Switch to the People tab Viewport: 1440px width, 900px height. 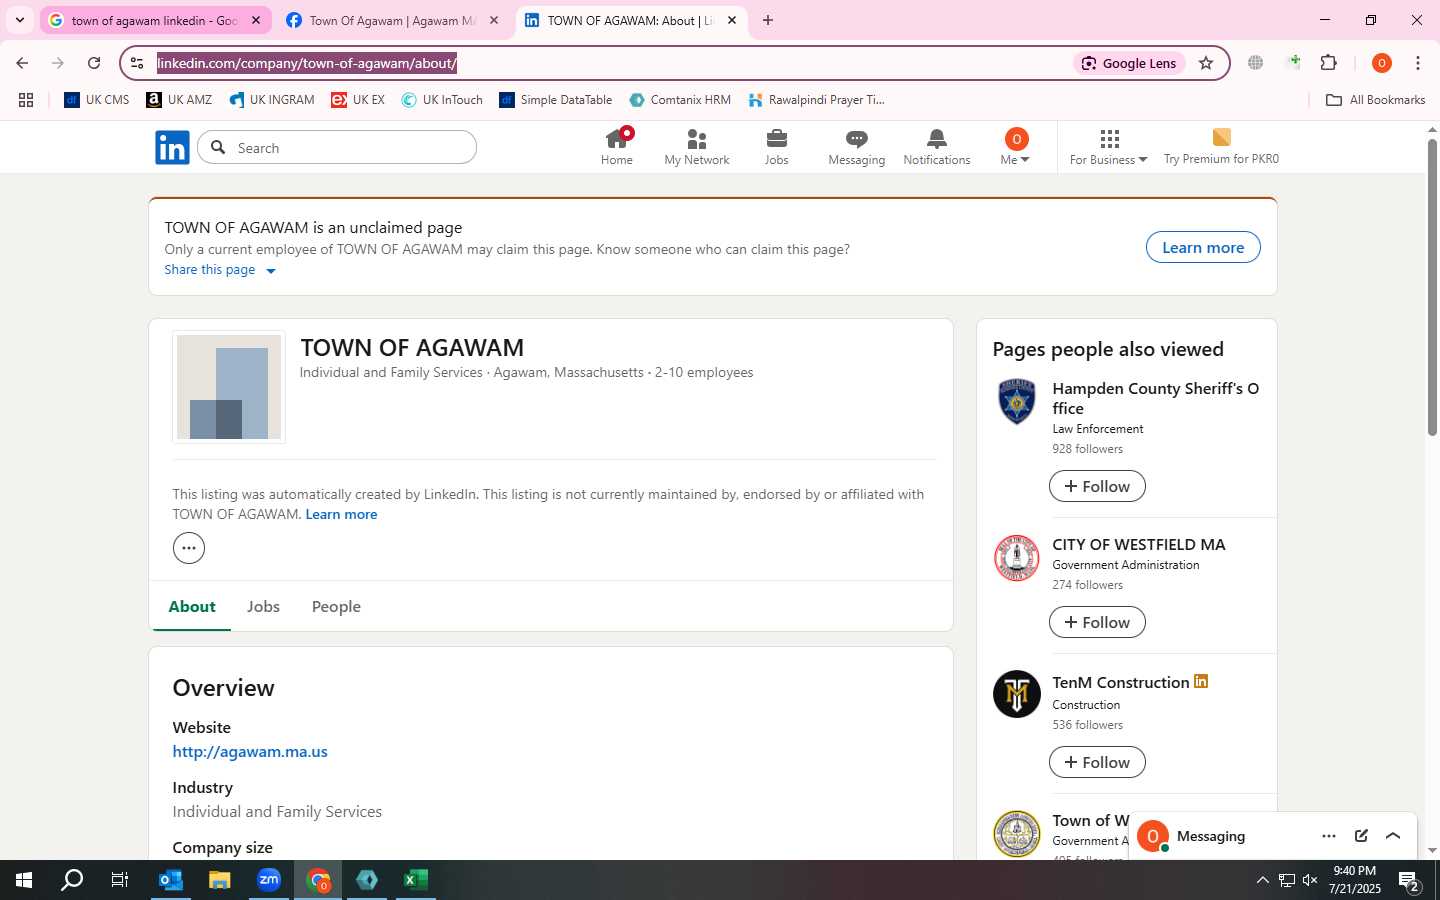[336, 607]
